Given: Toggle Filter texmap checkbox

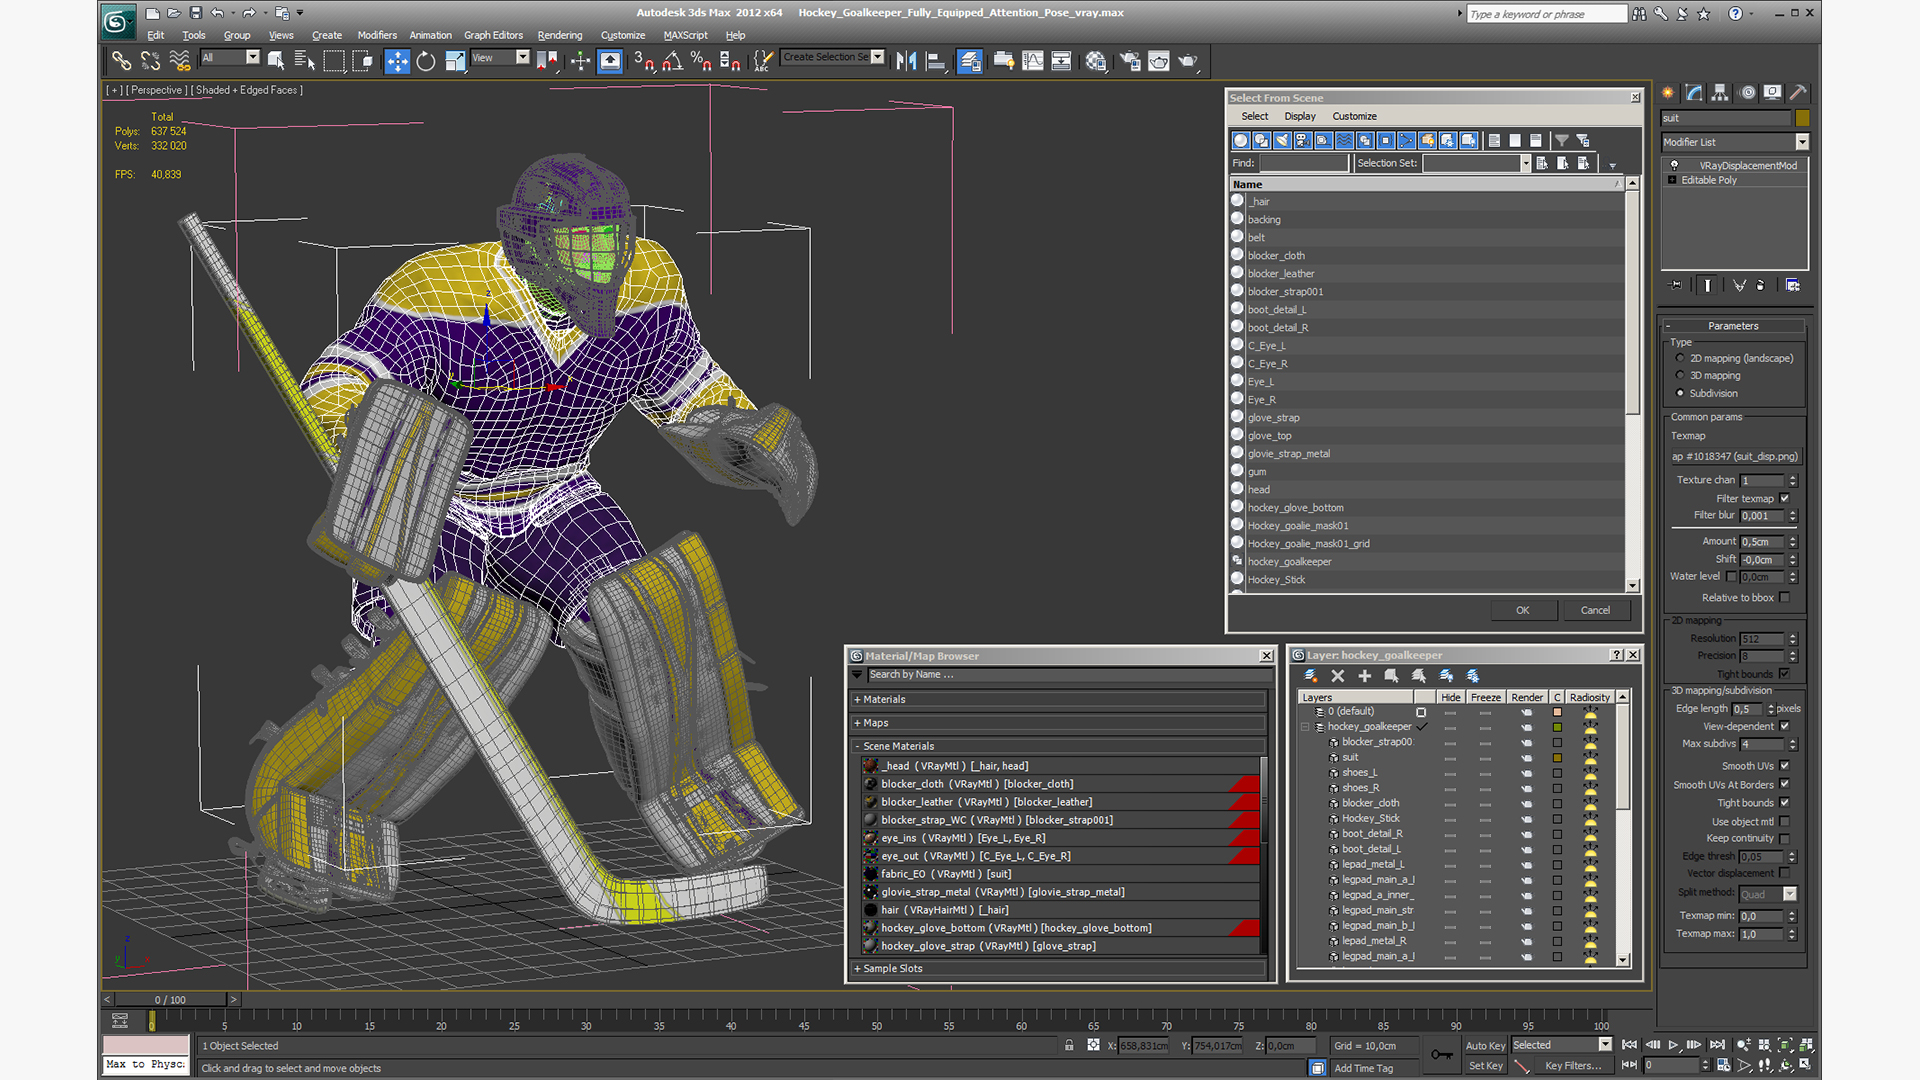Looking at the screenshot, I should pyautogui.click(x=1785, y=498).
